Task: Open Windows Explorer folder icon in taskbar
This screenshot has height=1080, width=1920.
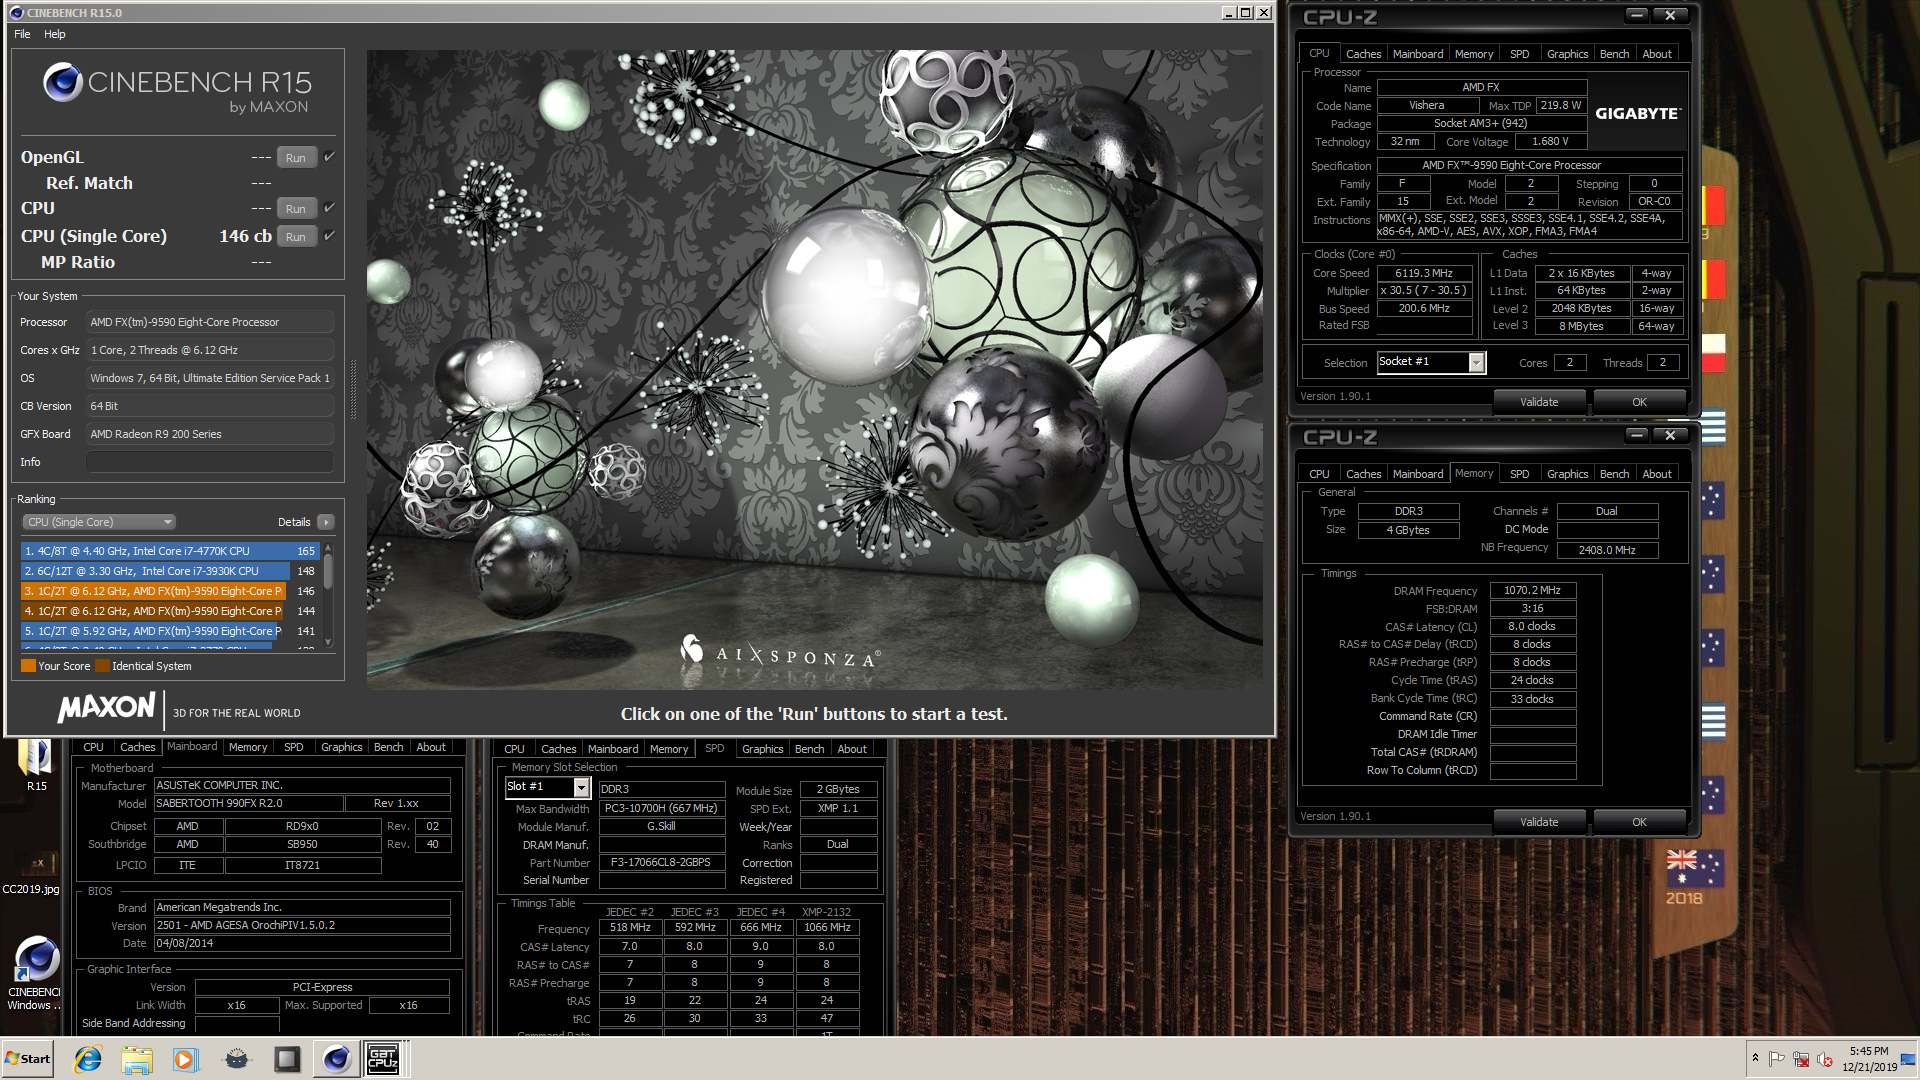Action: [137, 1059]
